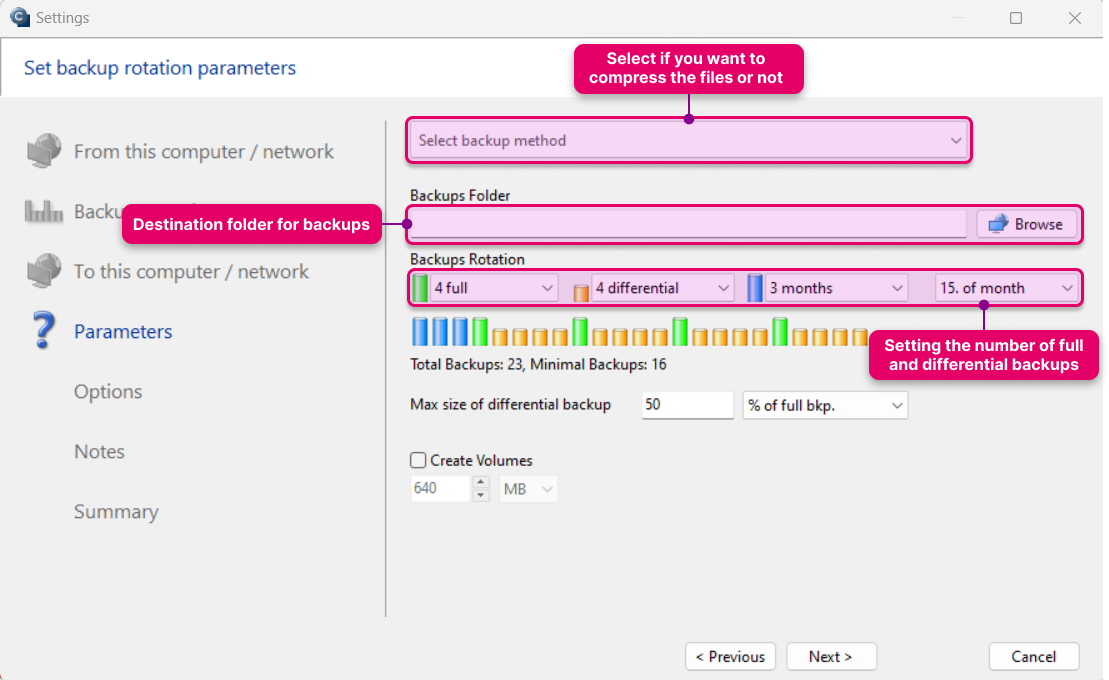Open the % of full bkp. dropdown
The width and height of the screenshot is (1109, 680).
tap(825, 405)
